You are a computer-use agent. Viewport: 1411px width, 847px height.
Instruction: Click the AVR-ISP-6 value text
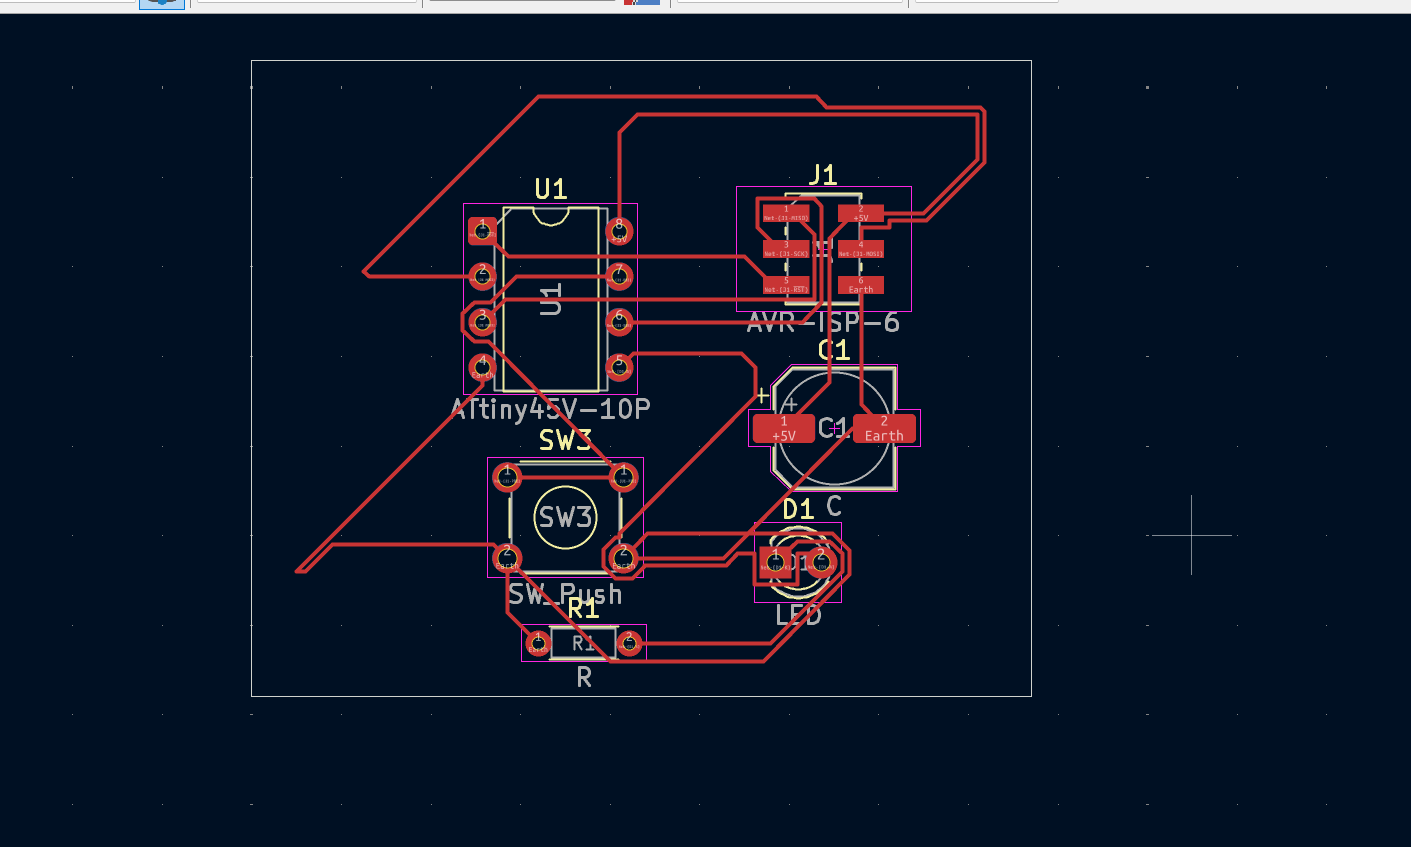(x=823, y=323)
